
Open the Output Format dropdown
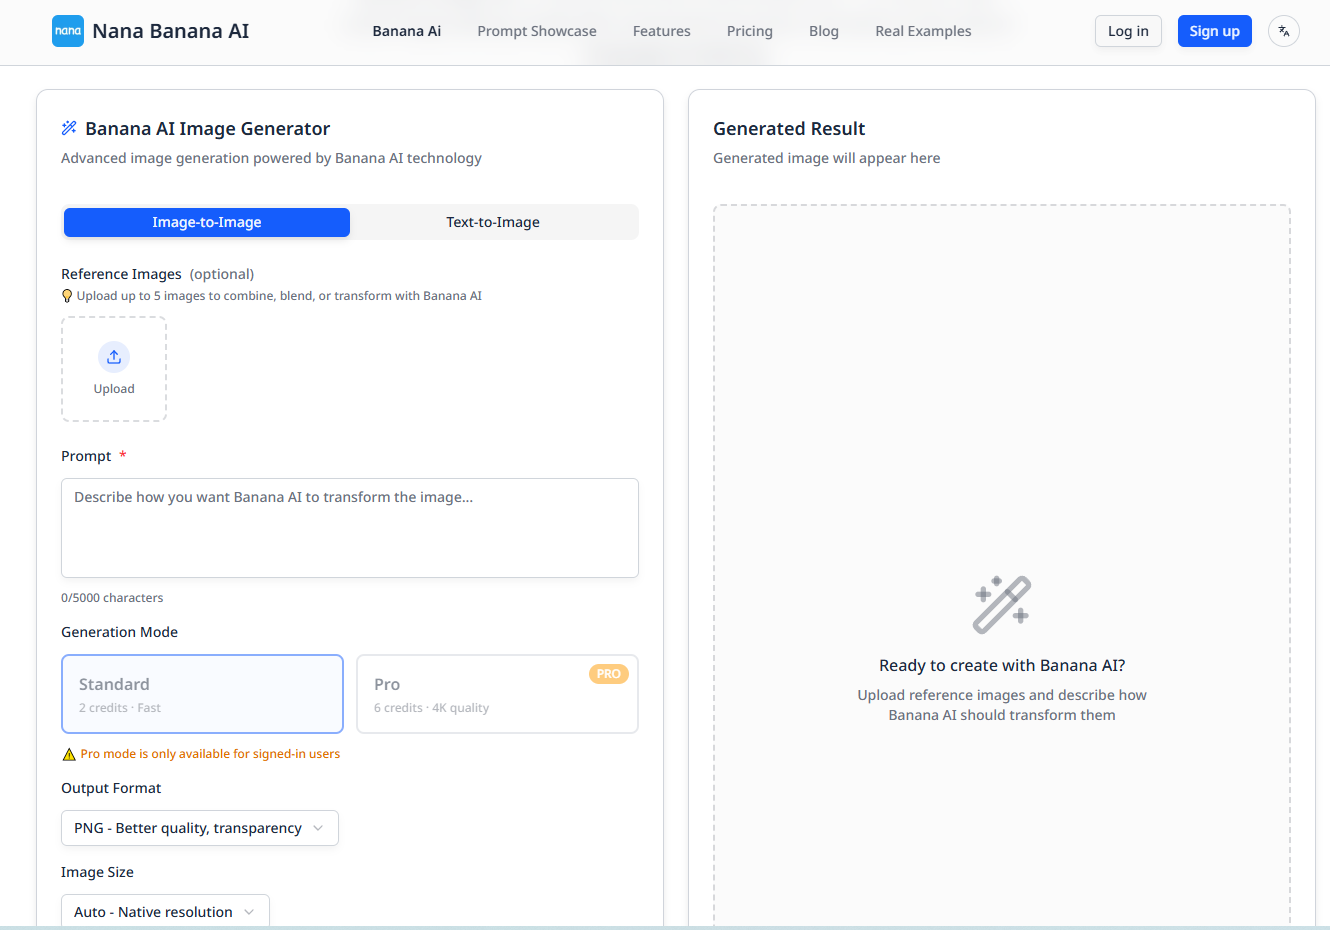click(199, 828)
